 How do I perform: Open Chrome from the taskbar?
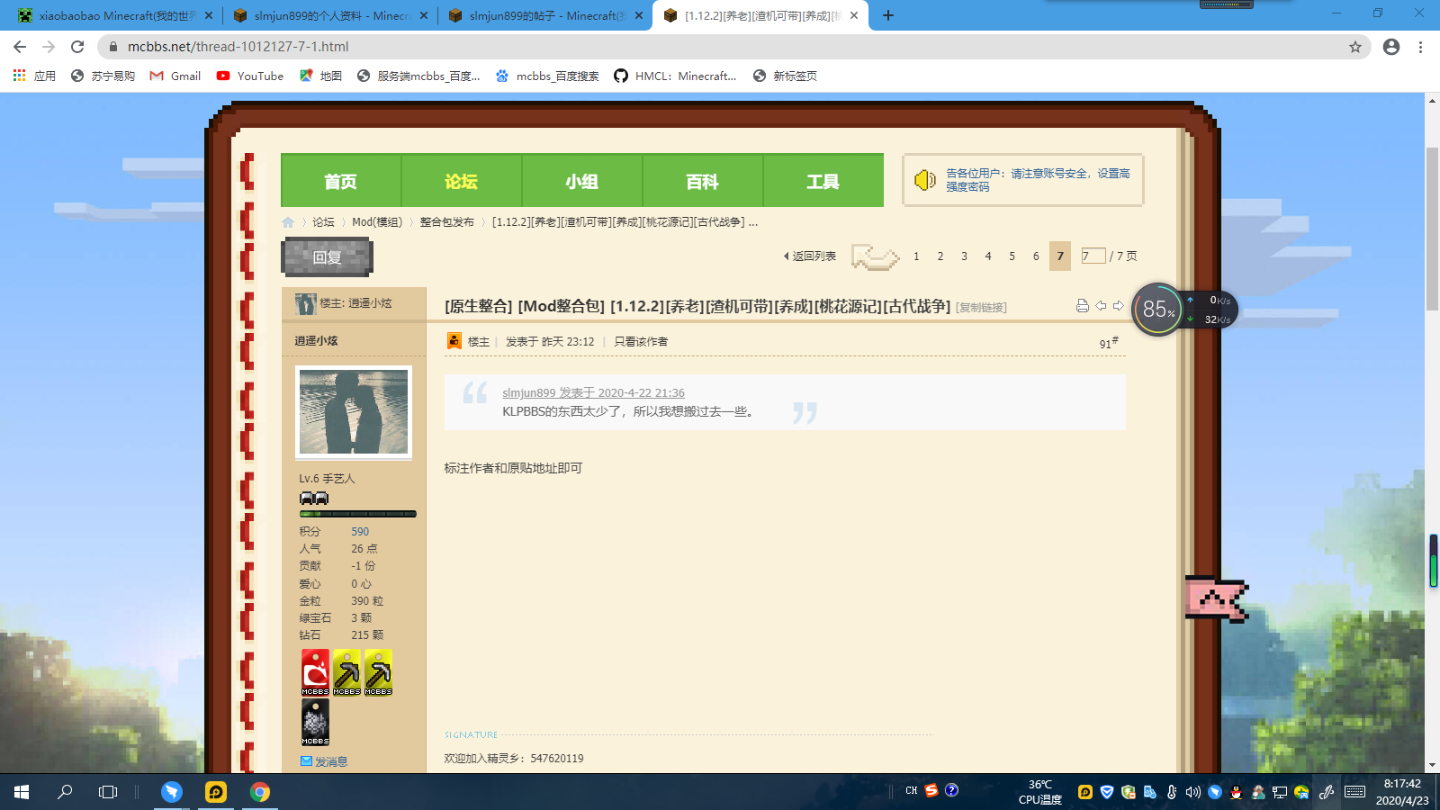(x=260, y=792)
